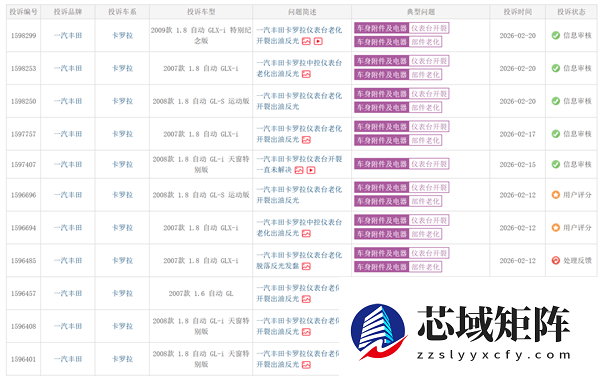
Task: Open 一汽丰田 brand link in row 1596694
Action: pyautogui.click(x=68, y=228)
